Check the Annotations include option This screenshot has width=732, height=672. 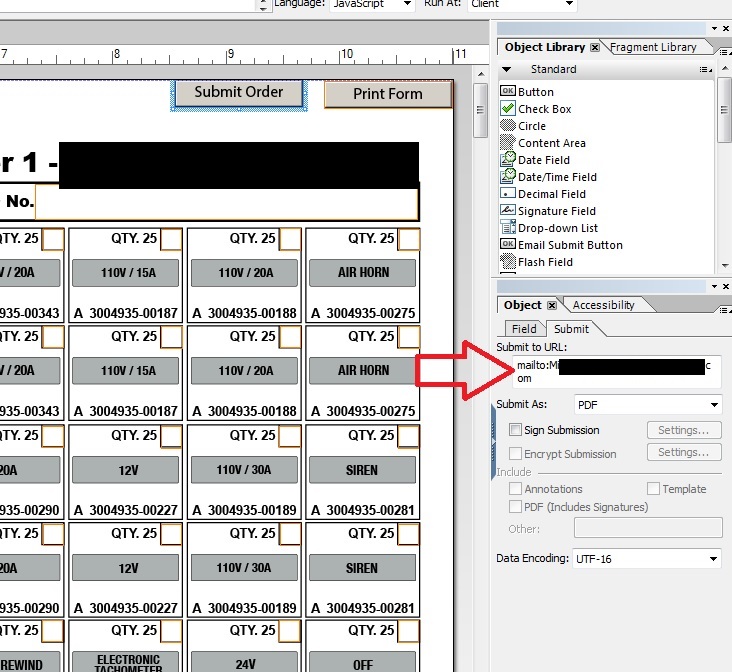[x=515, y=488]
